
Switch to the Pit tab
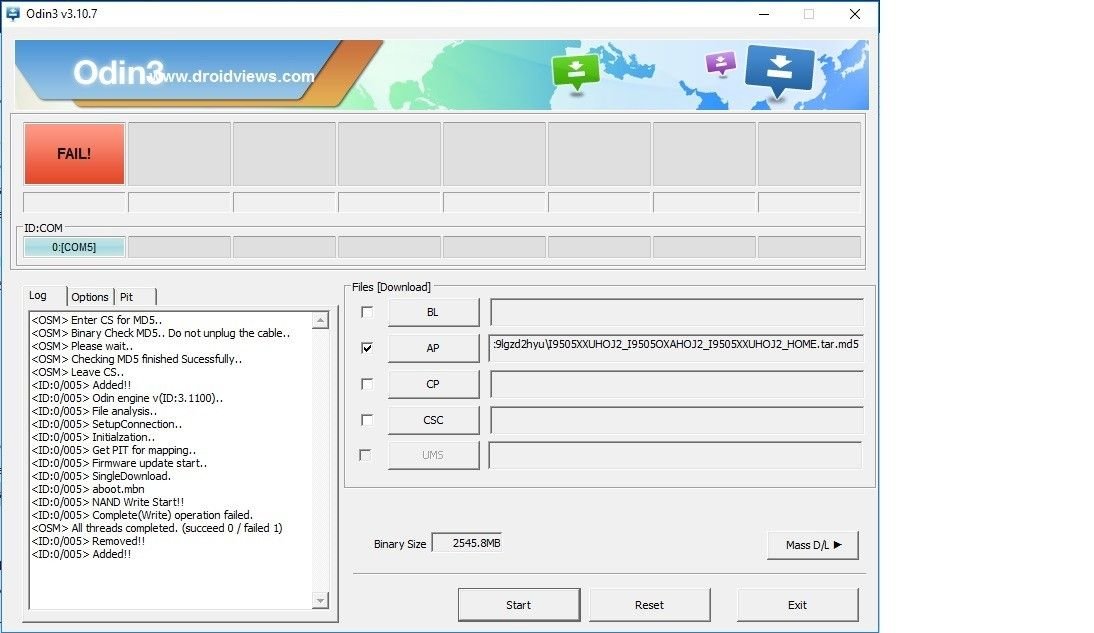click(x=126, y=297)
